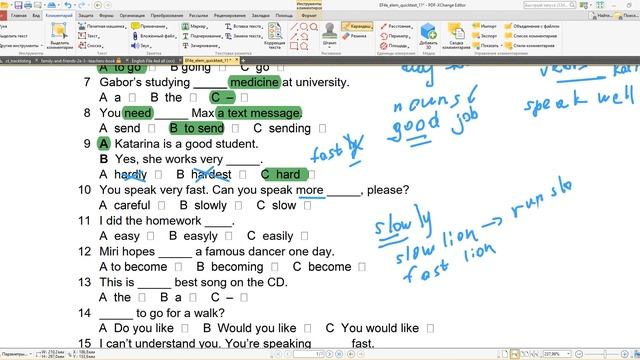Image resolution: width=640 pixels, height=360 pixels.
Task: Open the View ribbon tab
Action: tap(36, 16)
